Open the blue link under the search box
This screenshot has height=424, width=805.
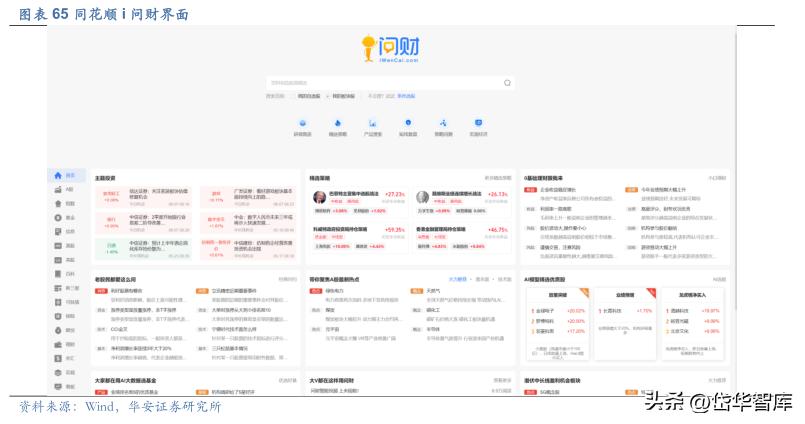pyautogui.click(x=406, y=96)
